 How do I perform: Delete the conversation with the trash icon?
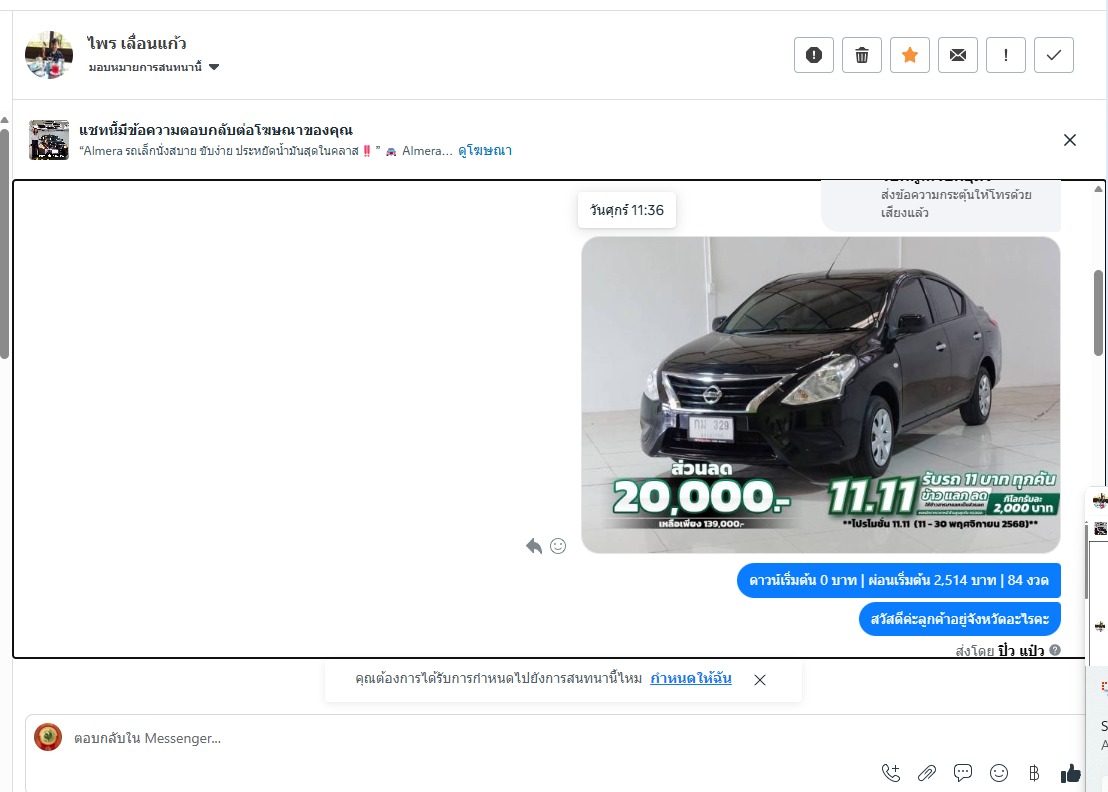click(x=861, y=55)
